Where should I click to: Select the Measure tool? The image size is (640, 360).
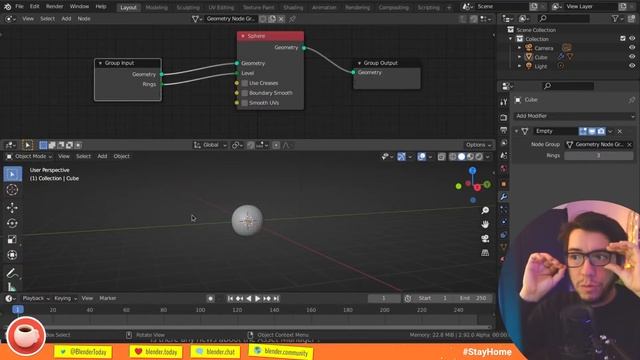[x=12, y=287]
